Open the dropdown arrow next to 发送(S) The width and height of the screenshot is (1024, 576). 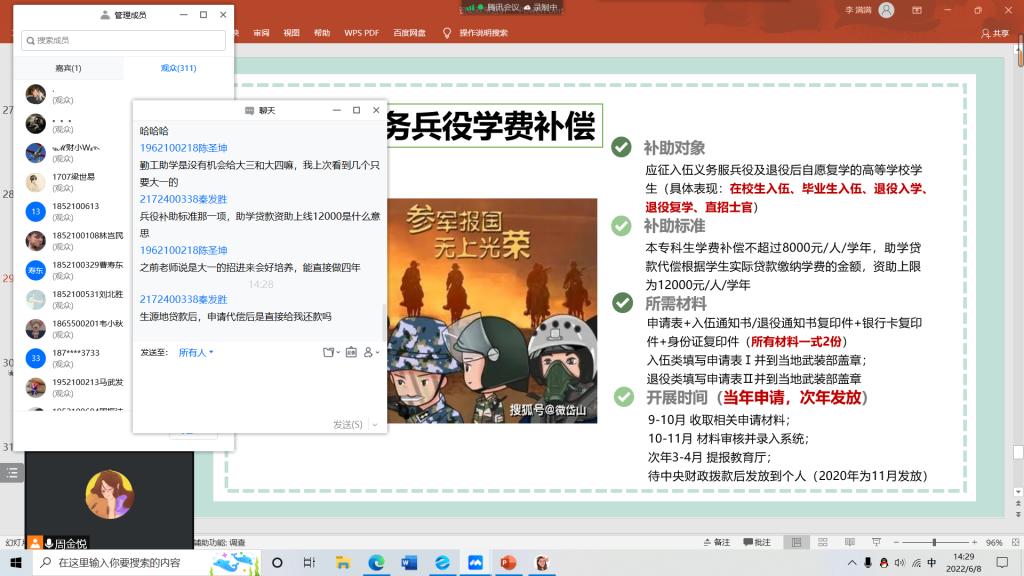click(375, 425)
